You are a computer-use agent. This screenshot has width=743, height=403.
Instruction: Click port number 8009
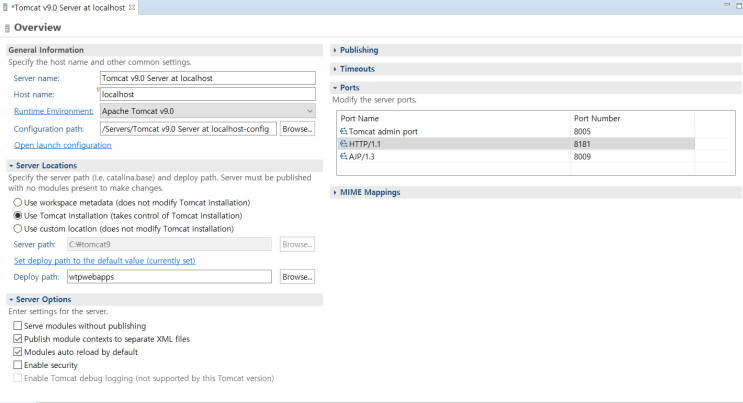582,157
